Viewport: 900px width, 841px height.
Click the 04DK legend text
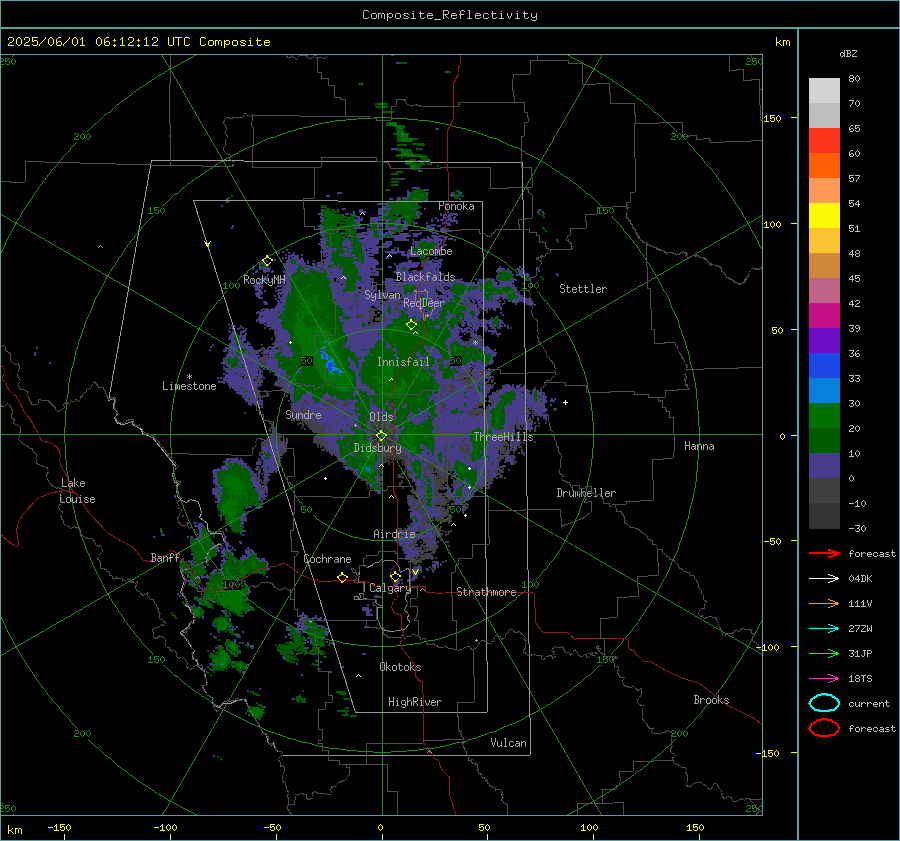point(860,579)
